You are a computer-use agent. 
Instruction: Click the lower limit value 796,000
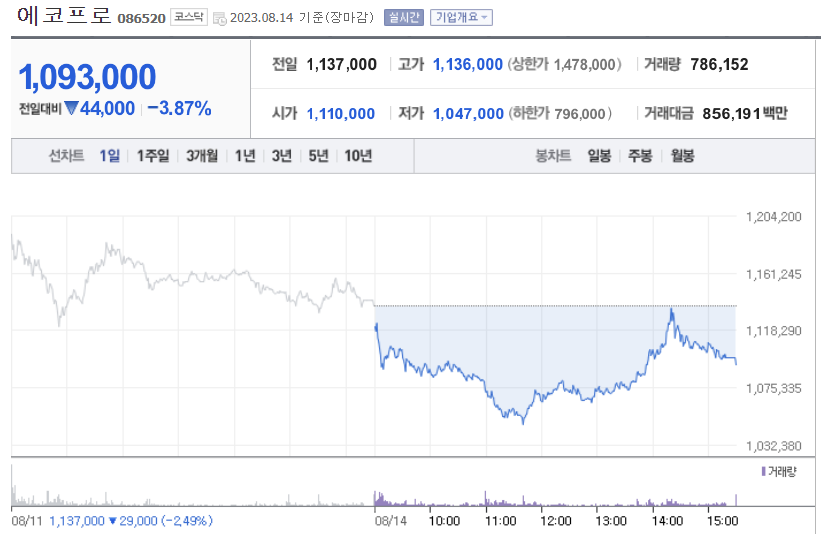[x=580, y=114]
